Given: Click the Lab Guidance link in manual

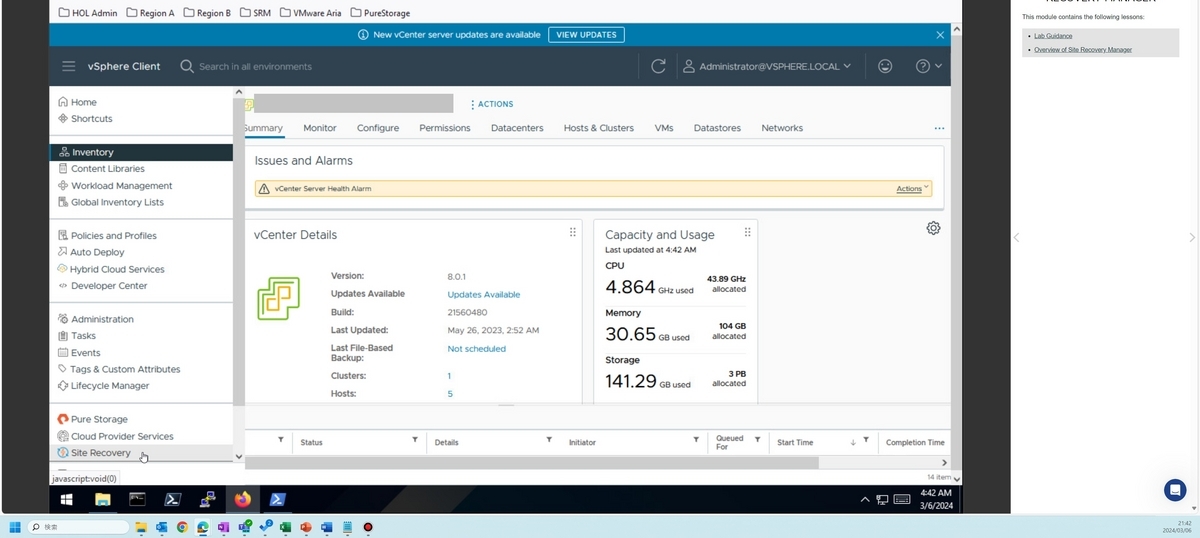Looking at the screenshot, I should (1053, 36).
